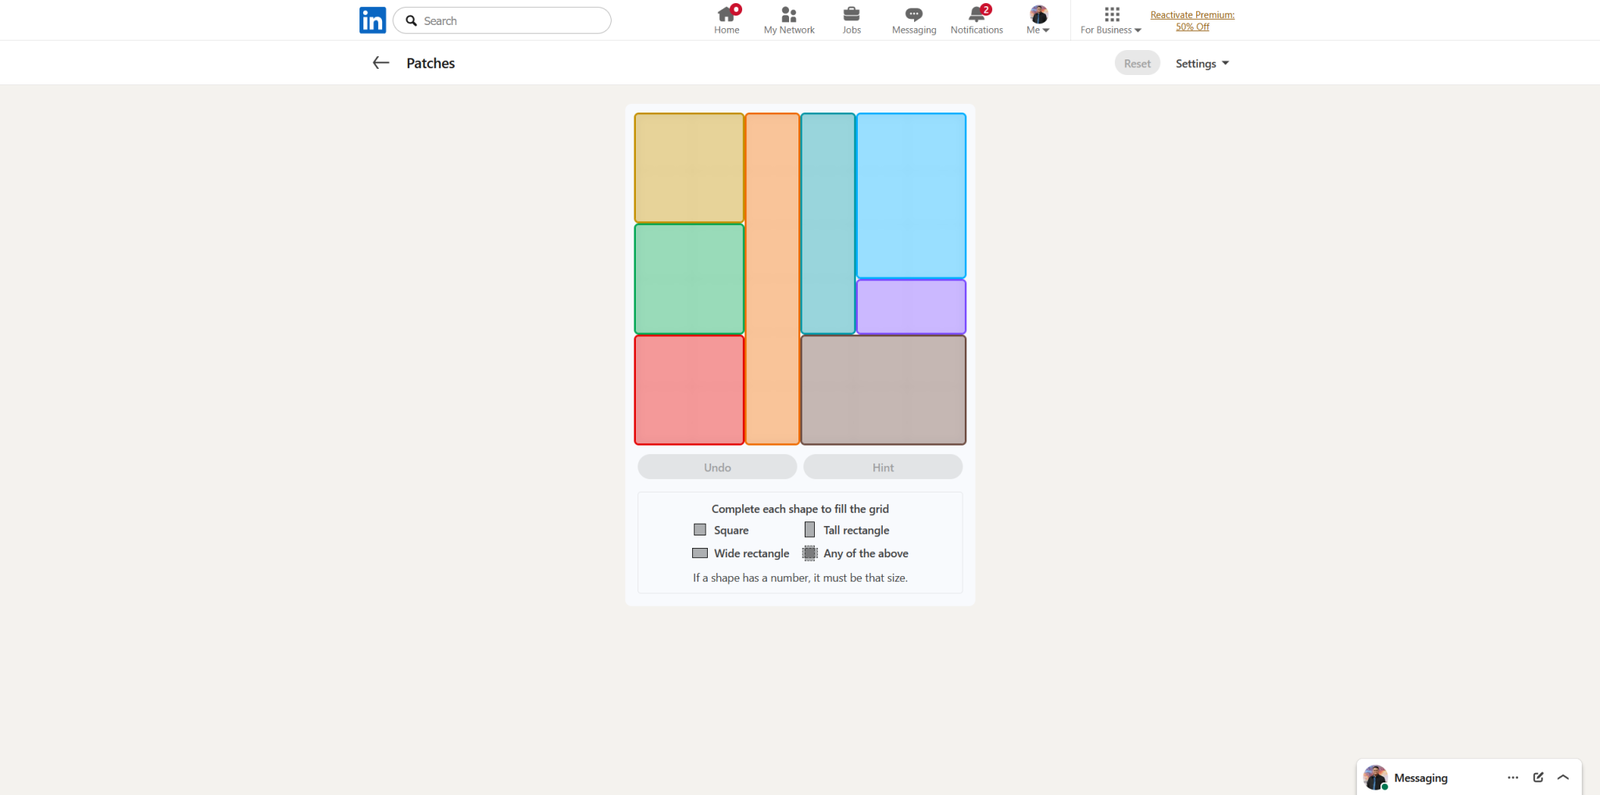
Task: Click the Undo button
Action: pyautogui.click(x=717, y=467)
